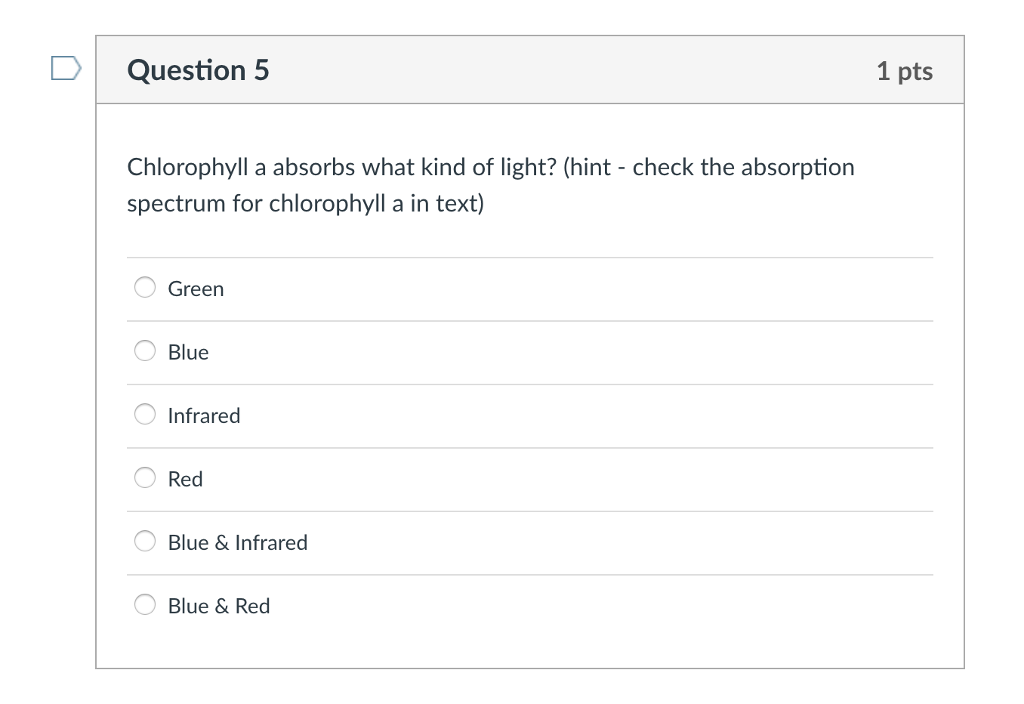Click the Infrared answer label

[x=203, y=416]
